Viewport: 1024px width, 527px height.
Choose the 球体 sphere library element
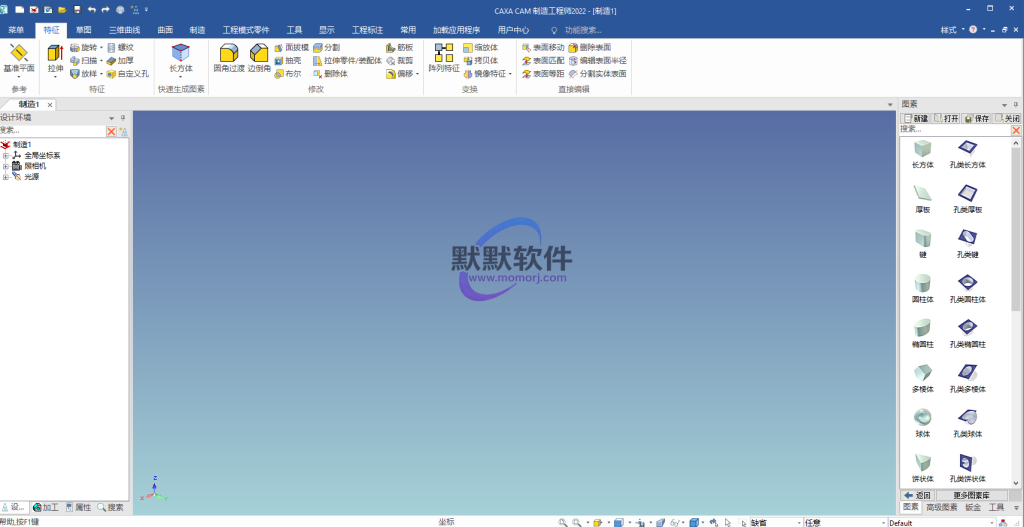click(x=922, y=419)
